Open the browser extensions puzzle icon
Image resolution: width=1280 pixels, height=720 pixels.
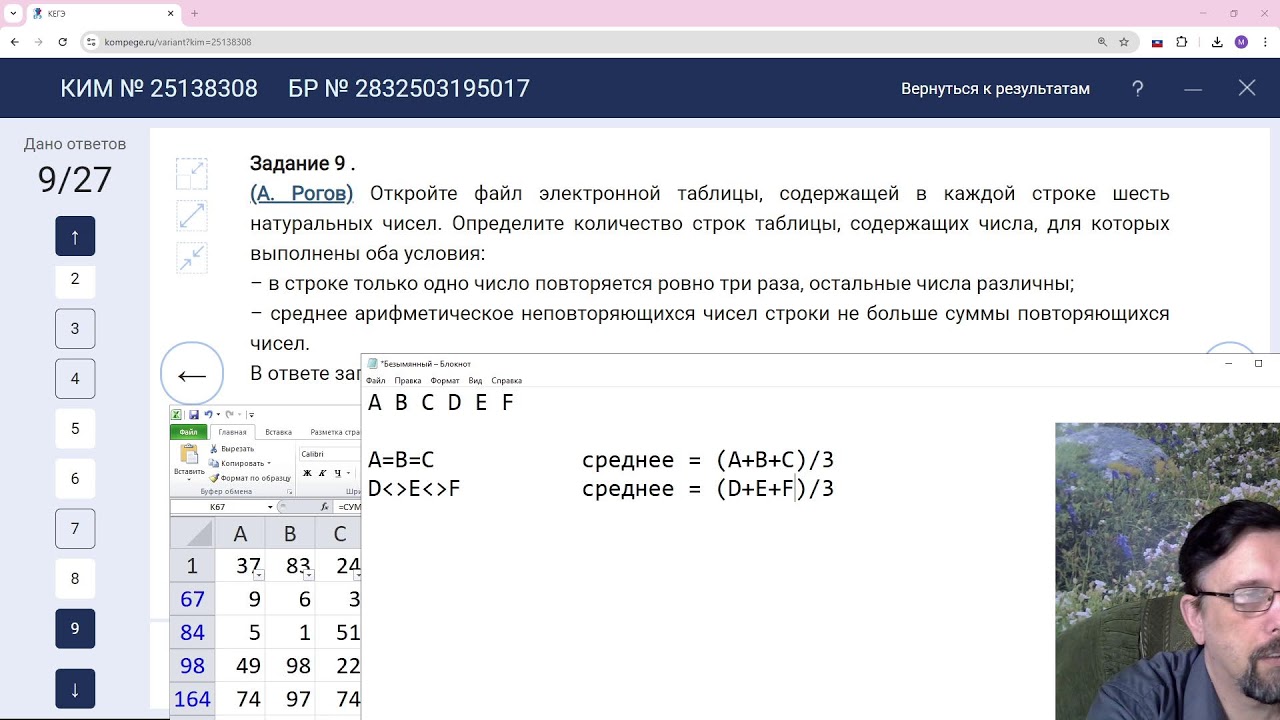pos(1182,42)
